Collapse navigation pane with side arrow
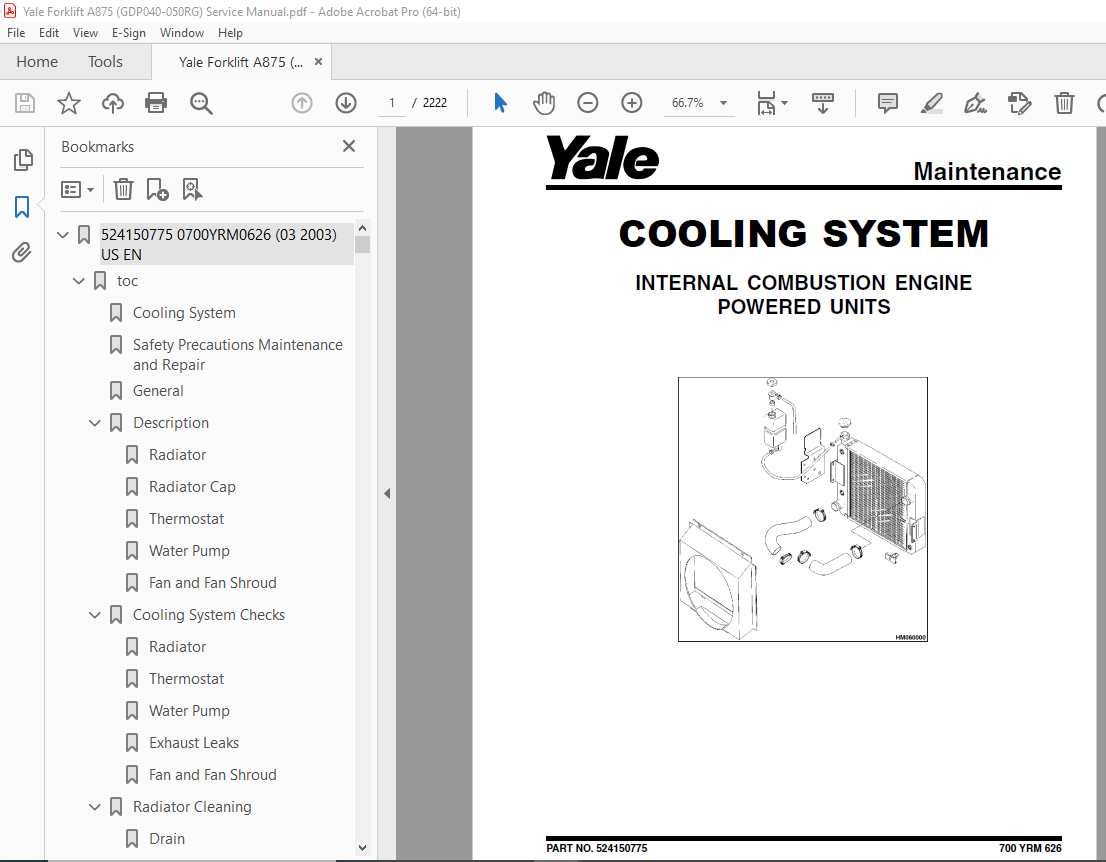This screenshot has width=1106, height=862. 387,494
